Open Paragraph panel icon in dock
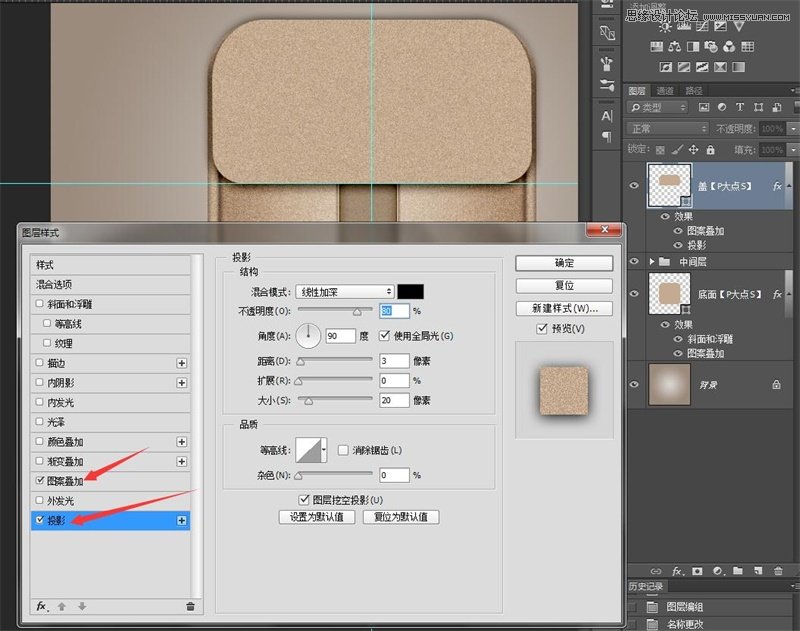 pos(607,137)
